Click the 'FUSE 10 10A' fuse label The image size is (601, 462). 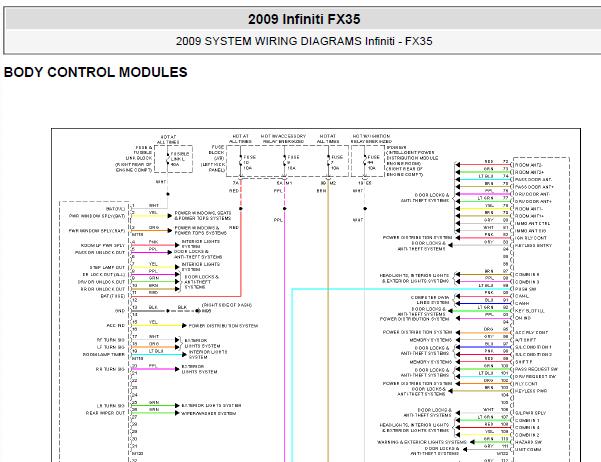250,162
